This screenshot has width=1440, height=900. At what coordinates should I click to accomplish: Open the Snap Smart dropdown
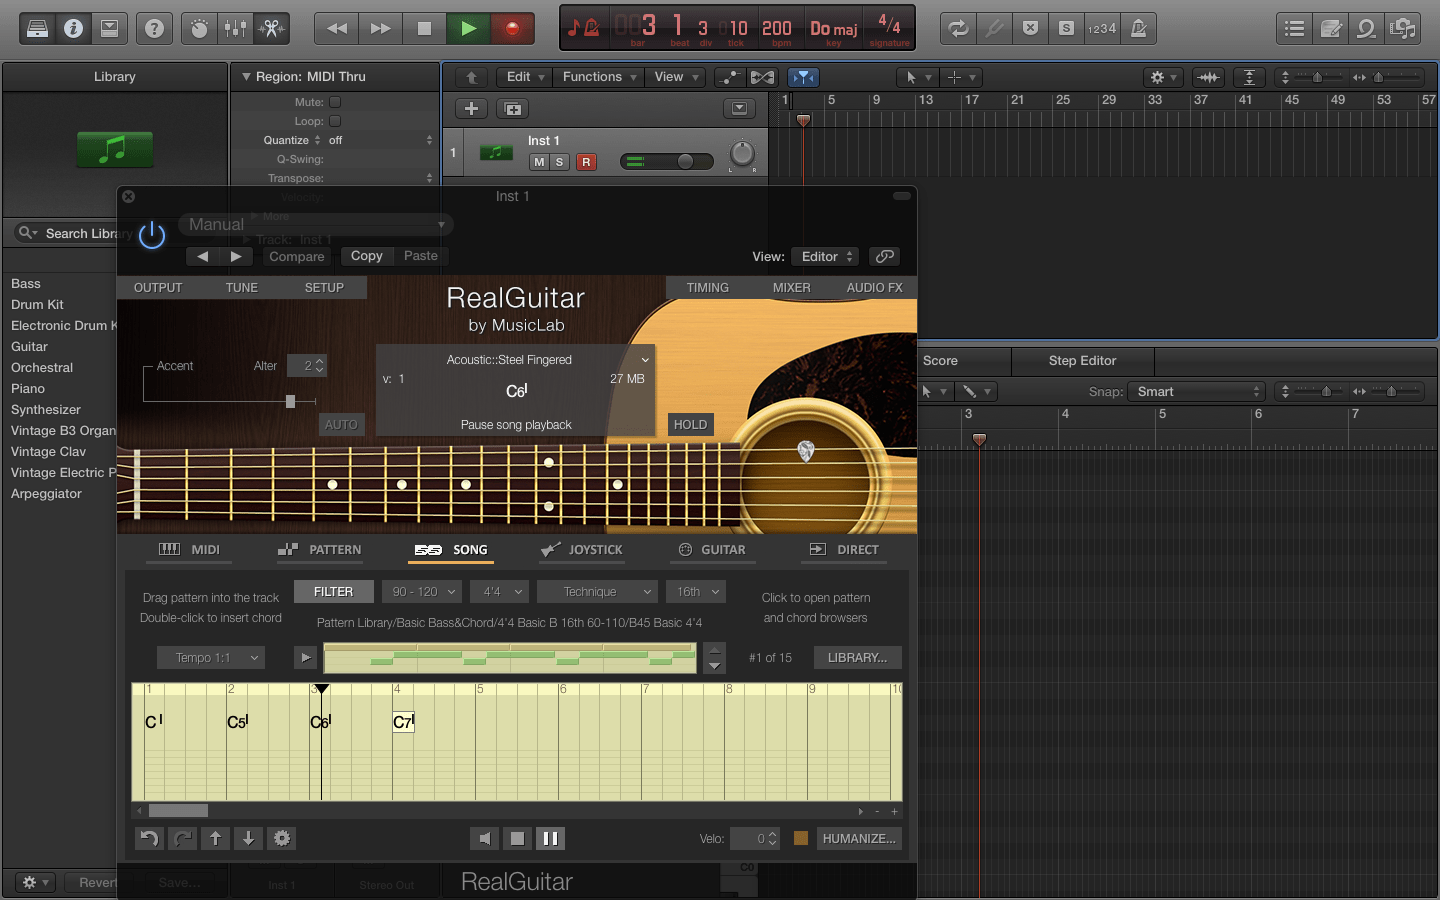[1196, 391]
